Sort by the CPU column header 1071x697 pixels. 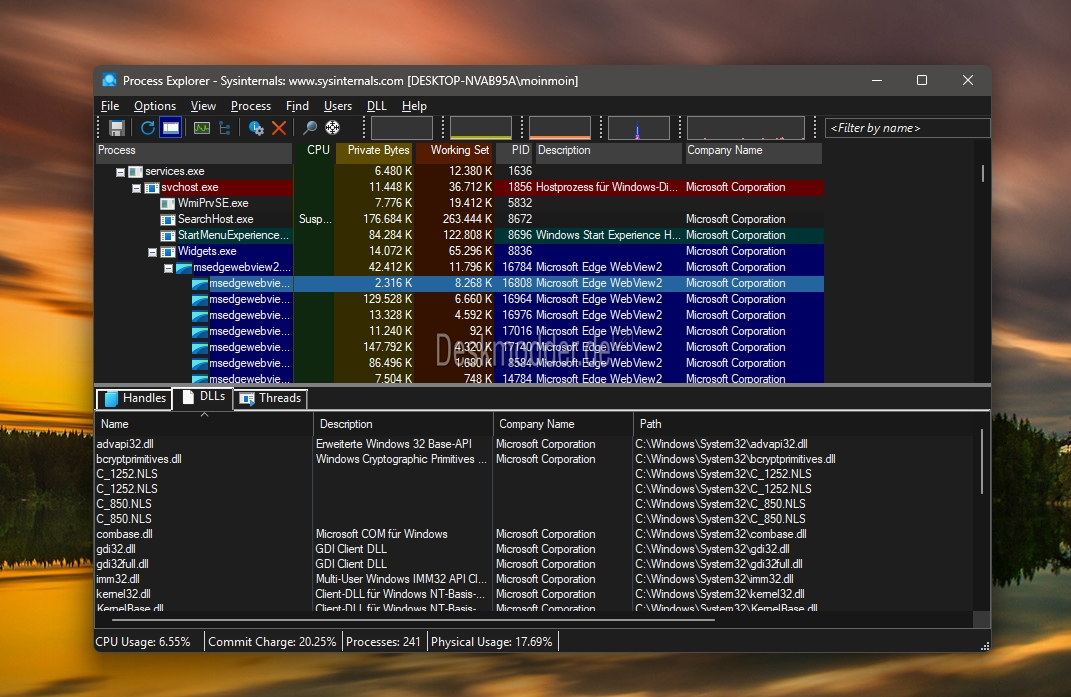pos(314,150)
